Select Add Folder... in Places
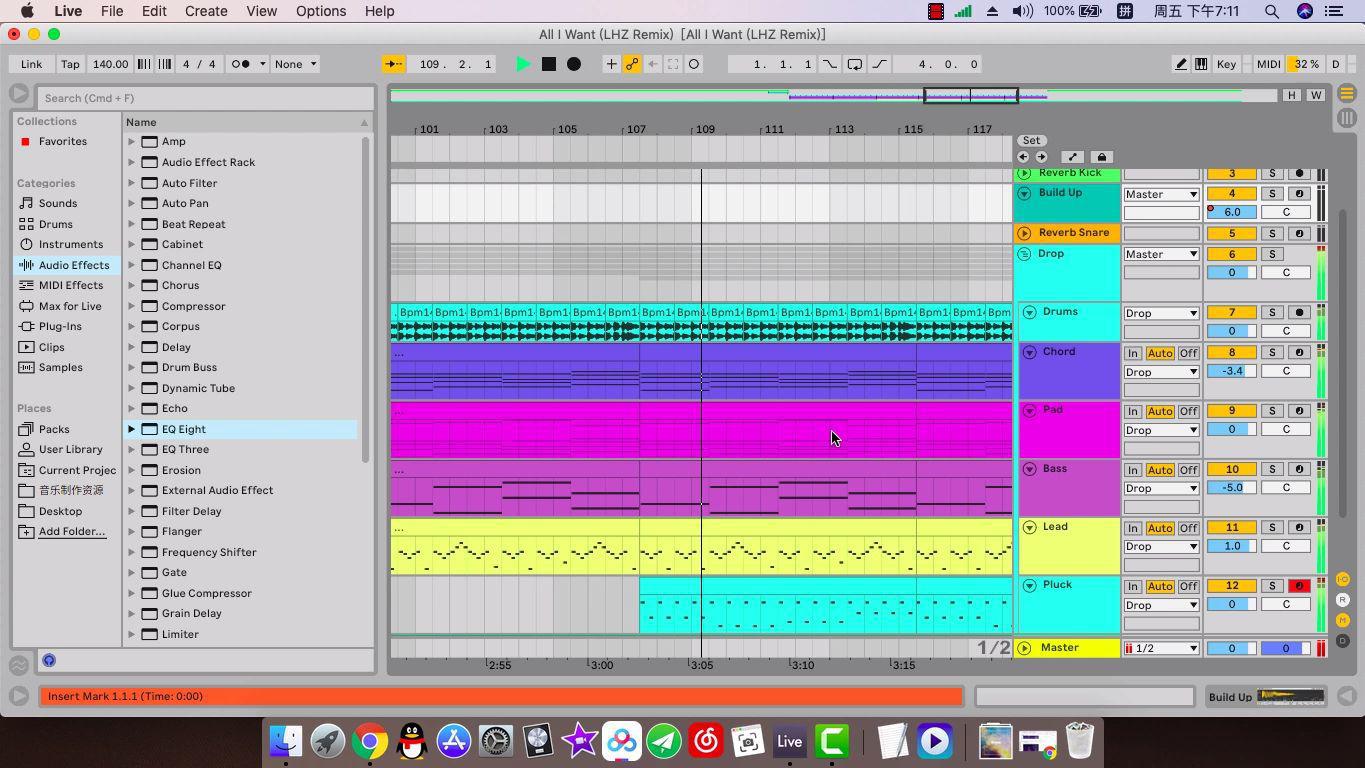Screen dimensions: 1365x768 72,531
